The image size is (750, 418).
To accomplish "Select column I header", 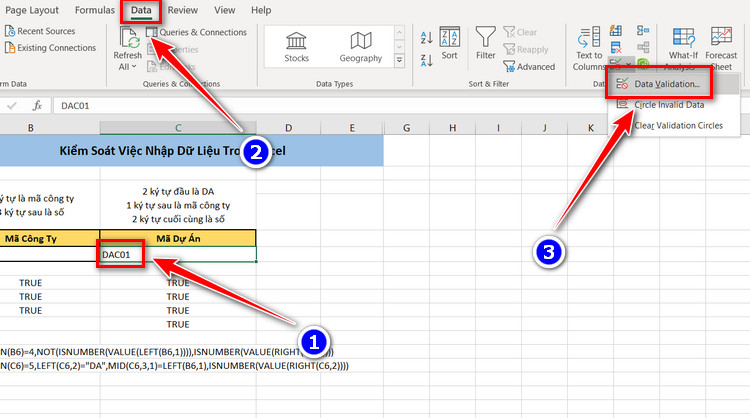I will pos(498,128).
